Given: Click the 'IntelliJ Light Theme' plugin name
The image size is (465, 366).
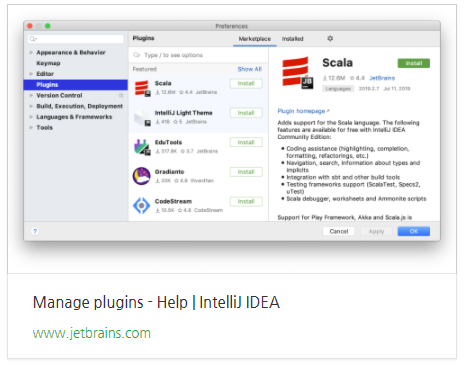Looking at the screenshot, I should coord(183,113).
